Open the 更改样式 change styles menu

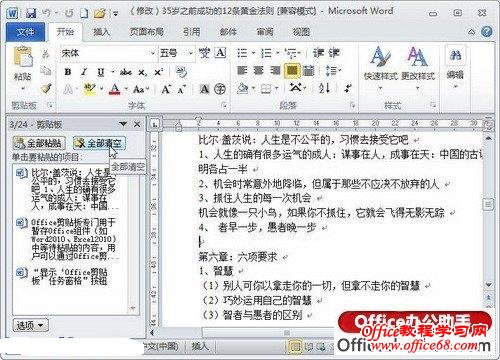pyautogui.click(x=418, y=67)
